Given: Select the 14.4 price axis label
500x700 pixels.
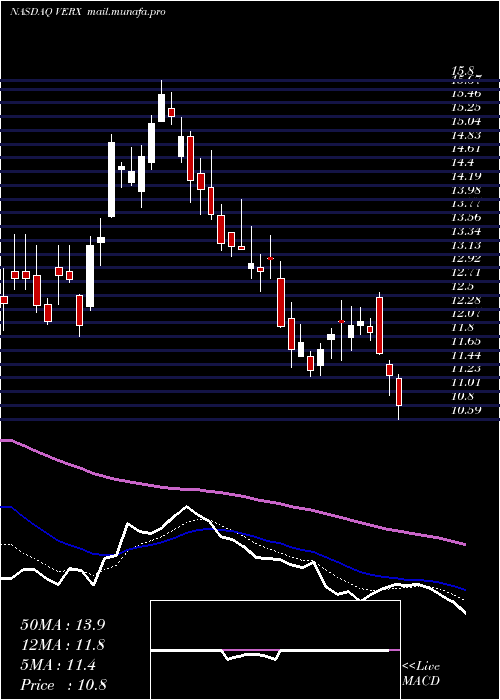Looking at the screenshot, I should pyautogui.click(x=462, y=163).
